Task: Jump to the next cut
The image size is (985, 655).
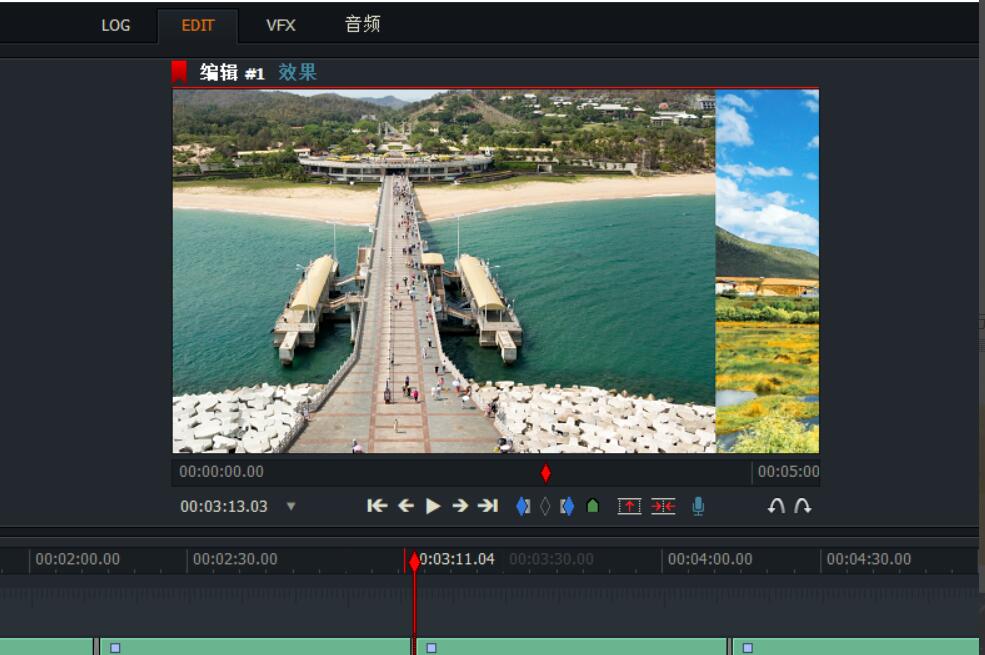Action: [x=488, y=506]
